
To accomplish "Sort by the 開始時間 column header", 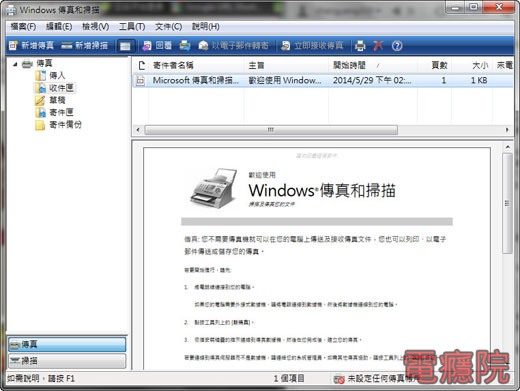I will coord(373,65).
